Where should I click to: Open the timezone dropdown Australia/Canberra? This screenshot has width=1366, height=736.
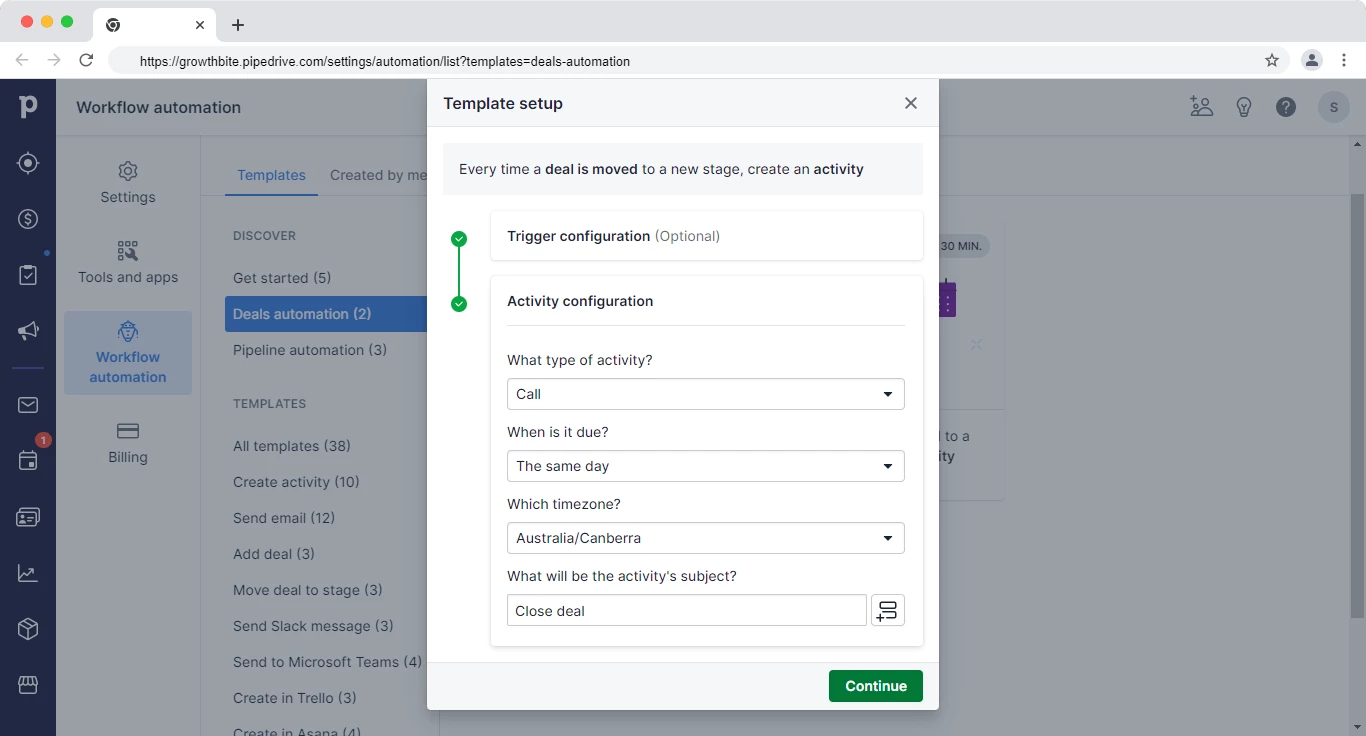[x=706, y=538]
